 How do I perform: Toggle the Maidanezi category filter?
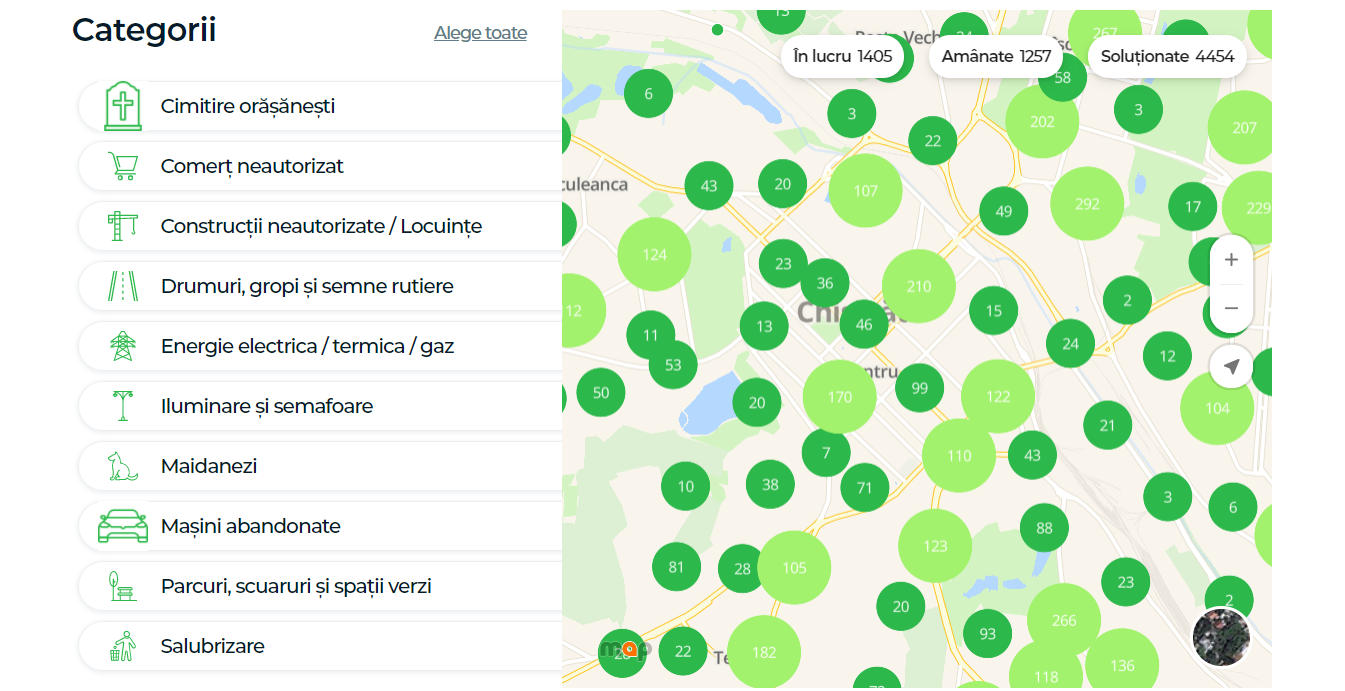209,466
